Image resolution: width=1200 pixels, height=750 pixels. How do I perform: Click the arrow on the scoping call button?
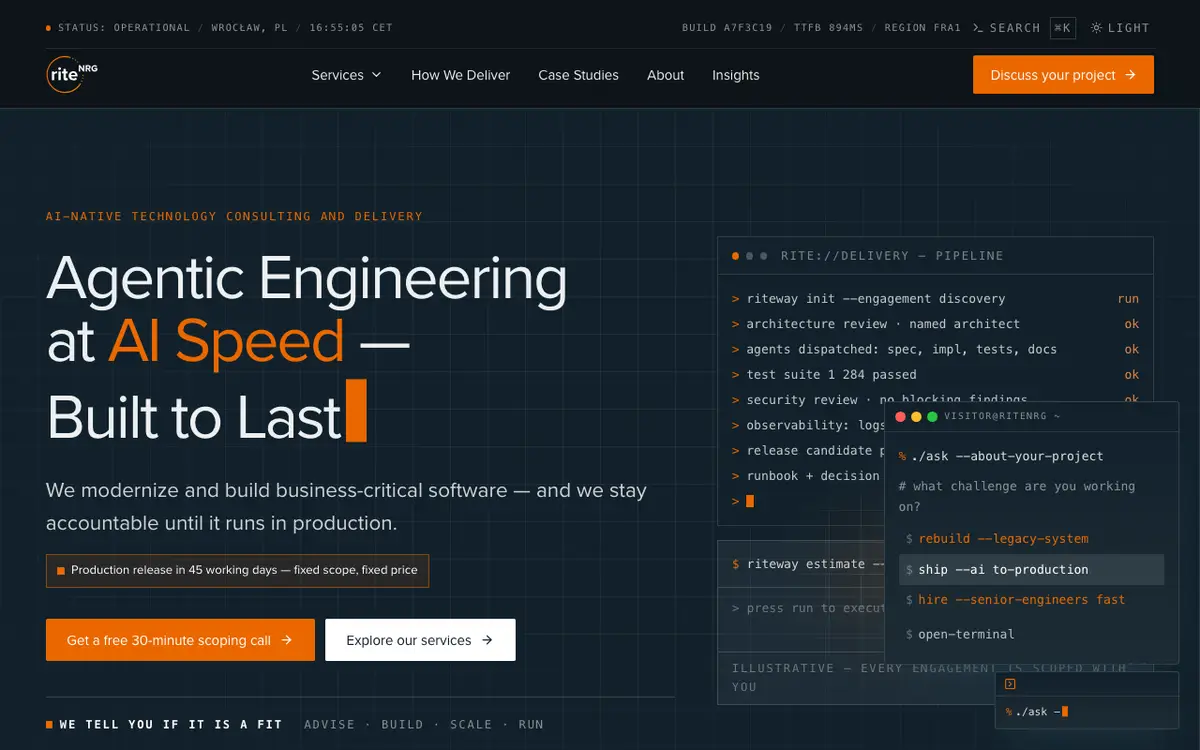point(286,640)
